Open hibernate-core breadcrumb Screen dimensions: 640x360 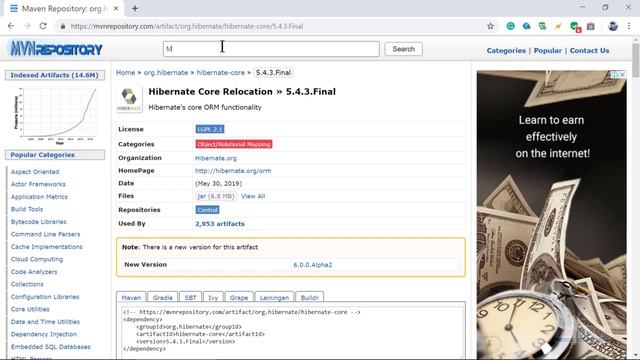(x=220, y=73)
